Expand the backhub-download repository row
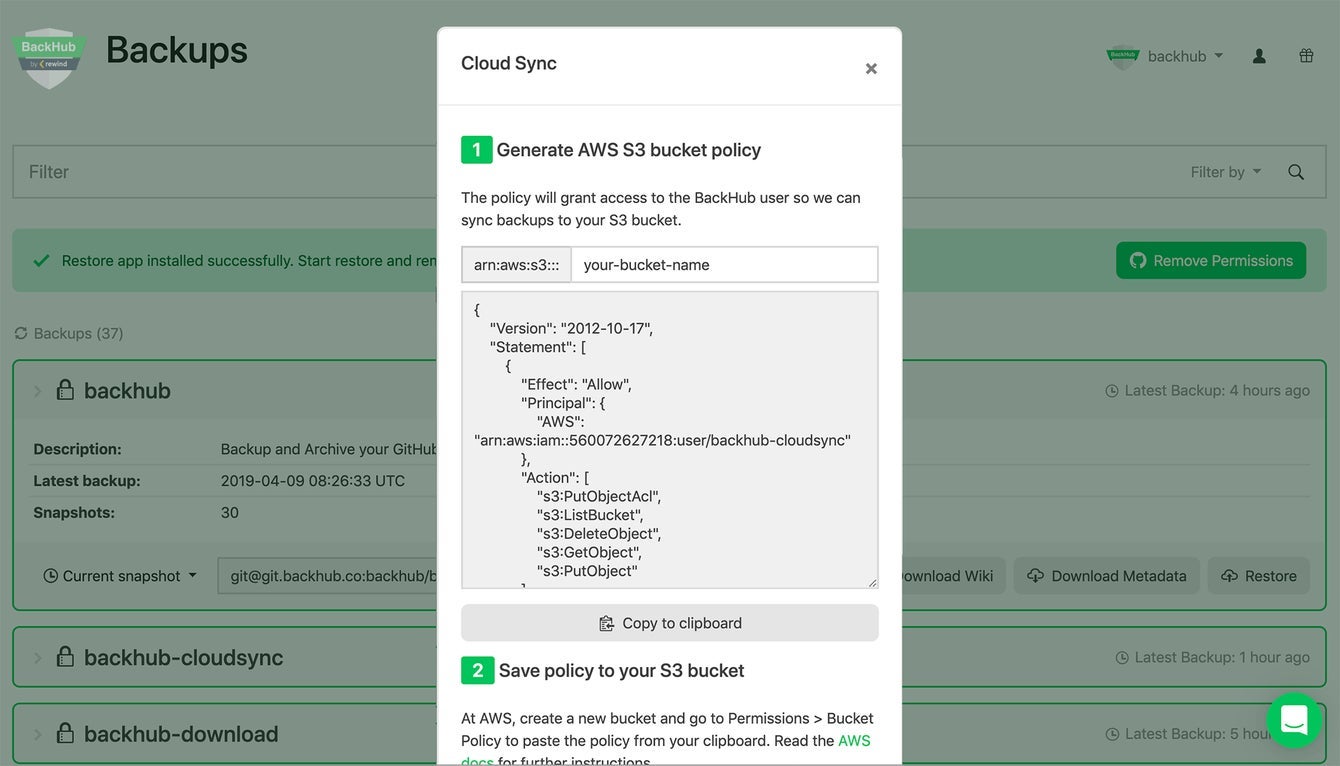1340x766 pixels. coord(38,734)
